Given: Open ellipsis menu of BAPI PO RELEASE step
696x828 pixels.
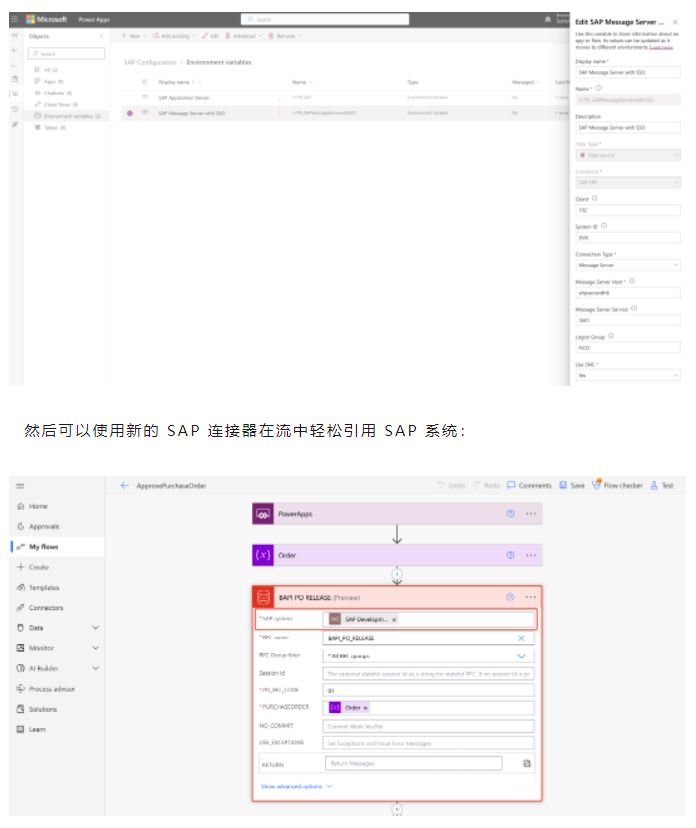Looking at the screenshot, I should [x=531, y=597].
